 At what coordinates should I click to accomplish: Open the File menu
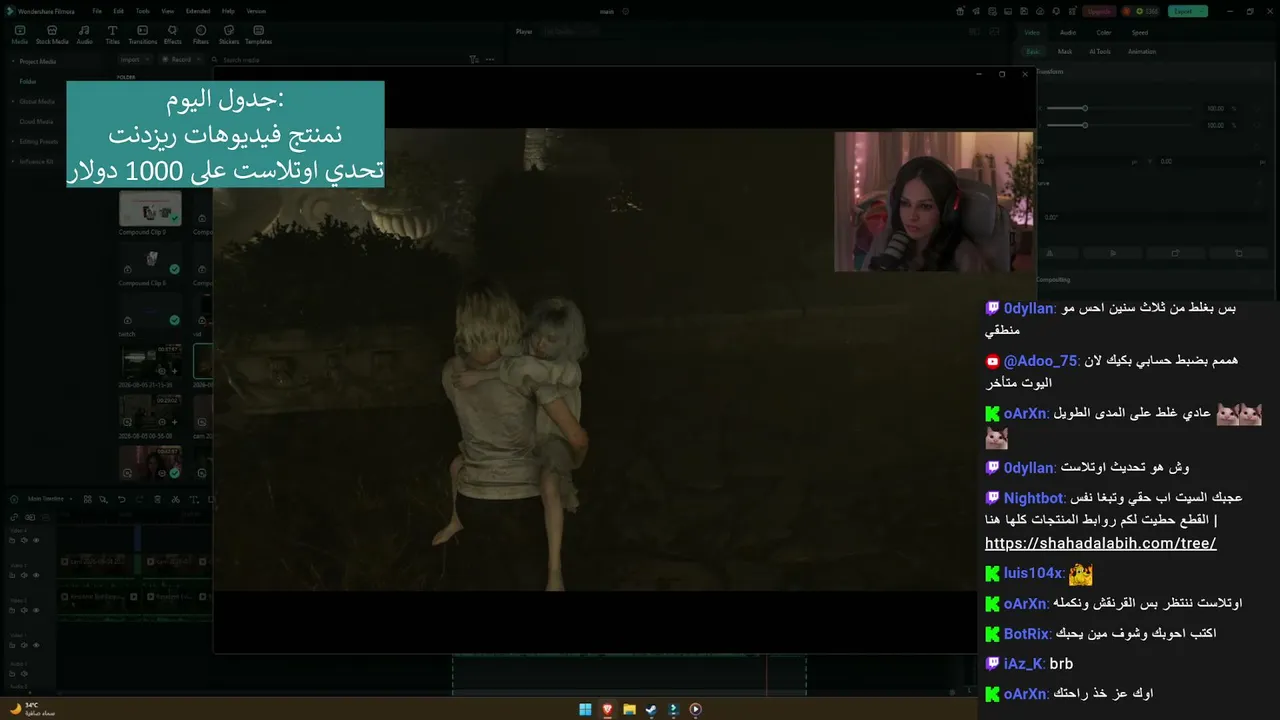pos(97,11)
